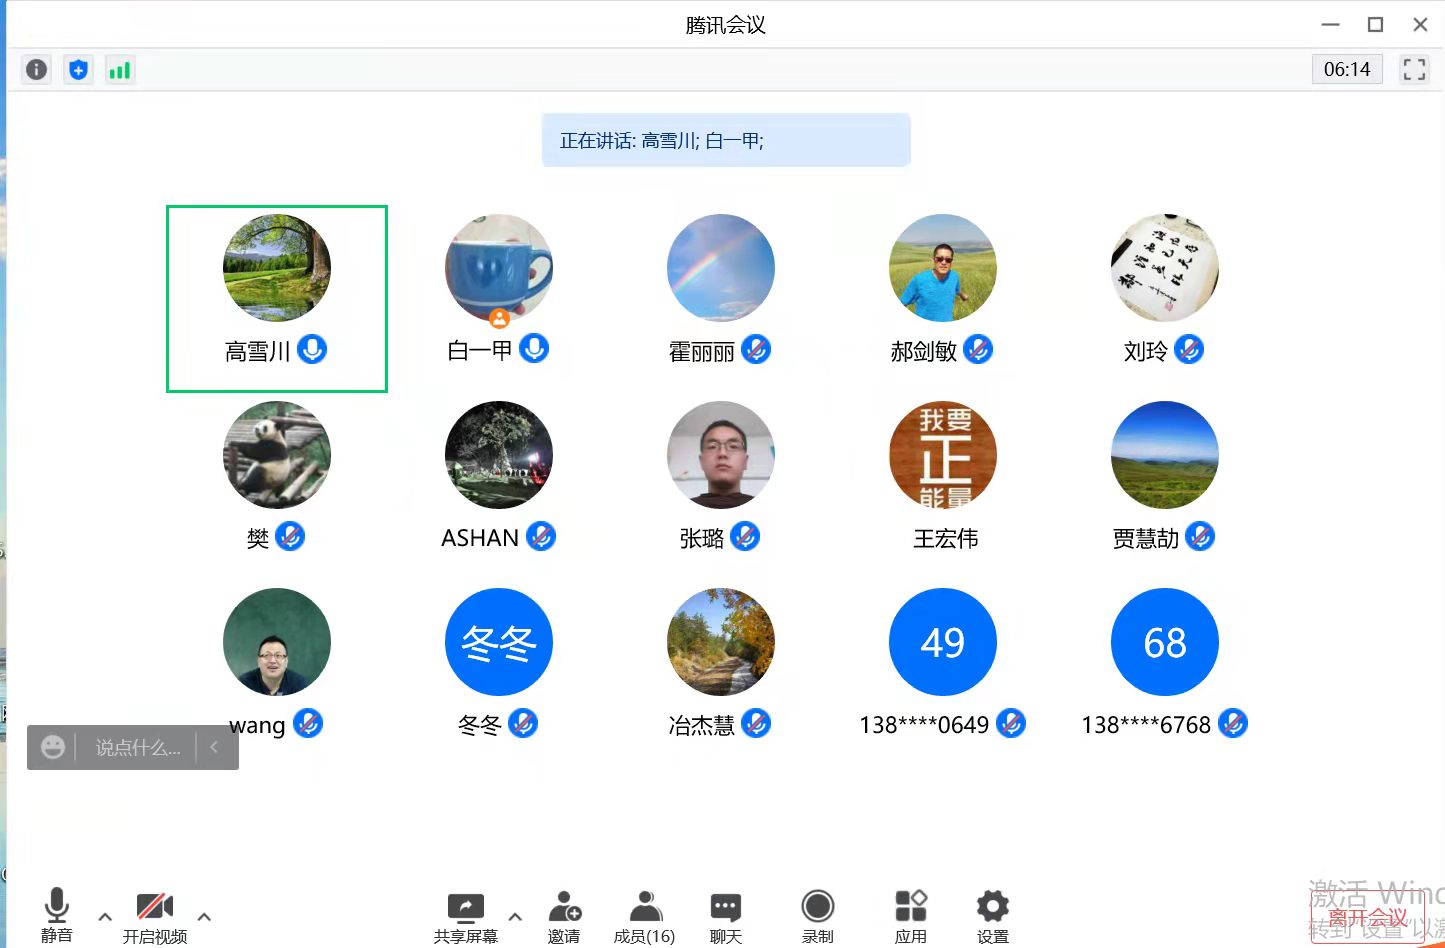Toggle microphone icon next to 高雪川

click(312, 350)
